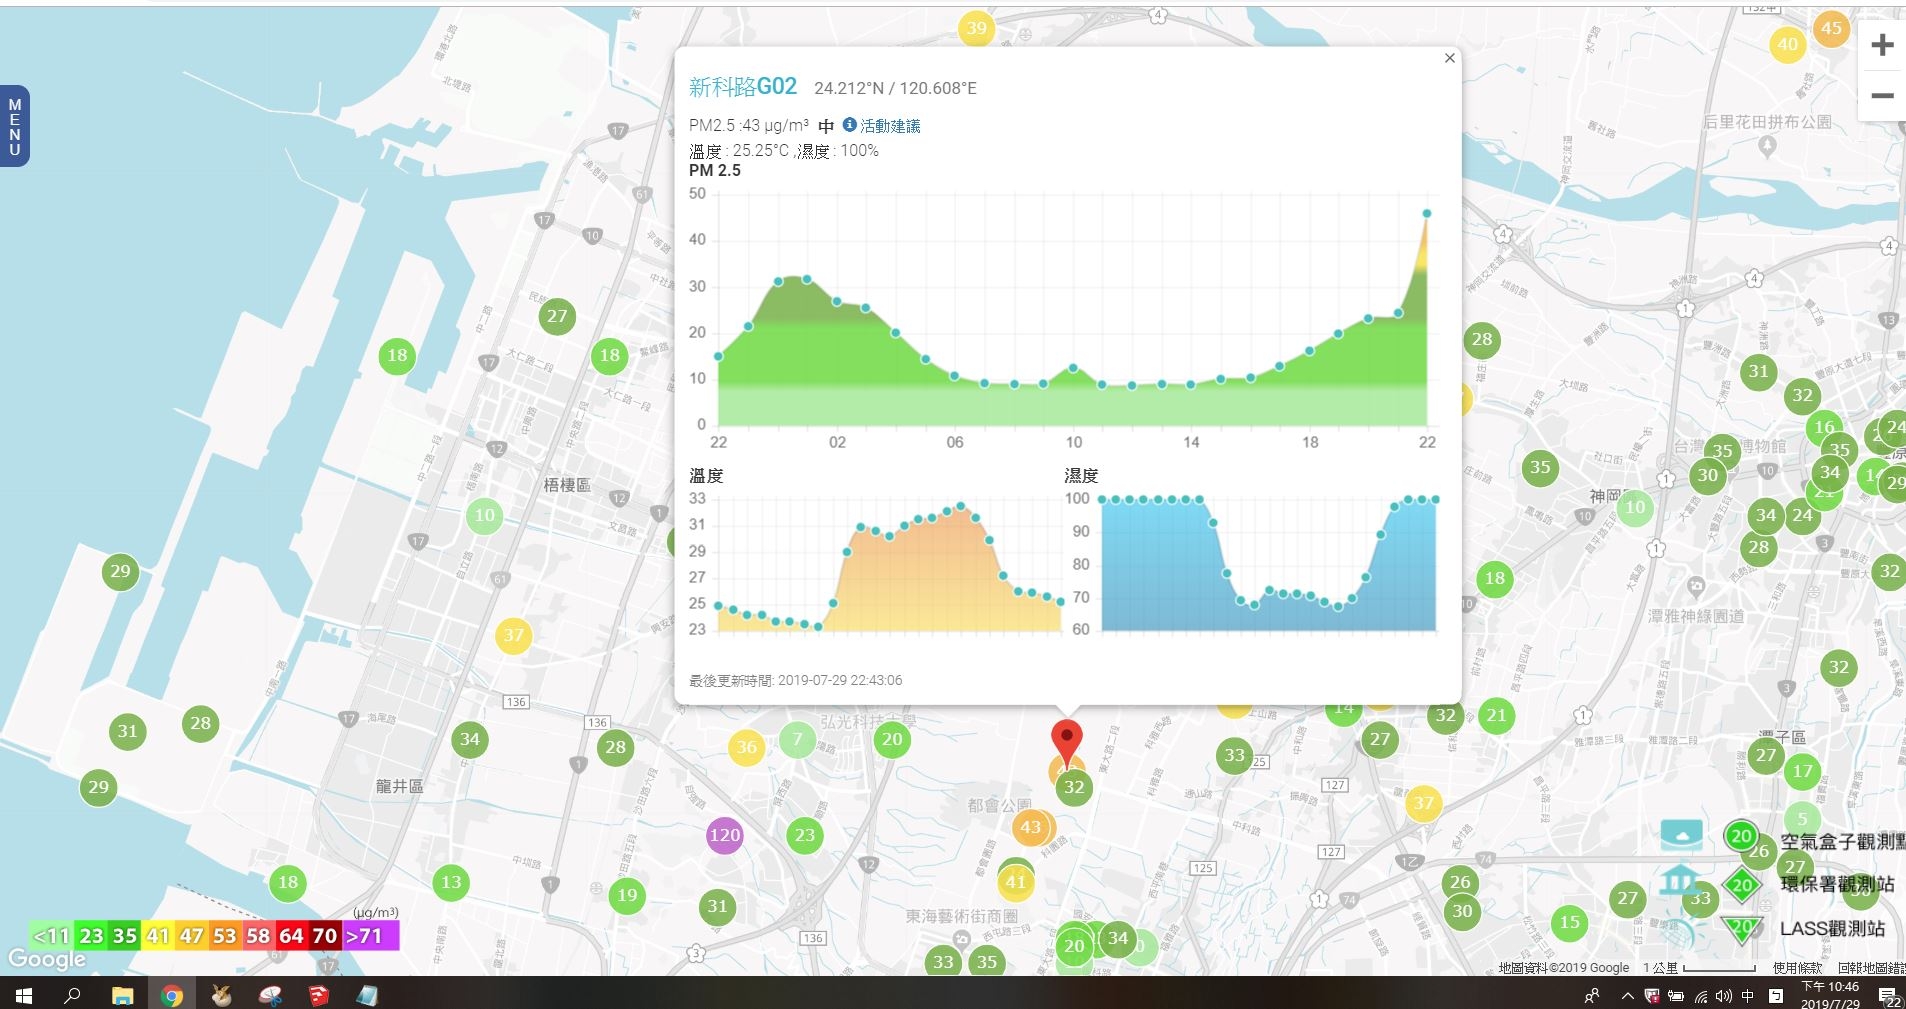This screenshot has width=1906, height=1009.
Task: Select the green 23 map station marker
Action: (x=805, y=835)
